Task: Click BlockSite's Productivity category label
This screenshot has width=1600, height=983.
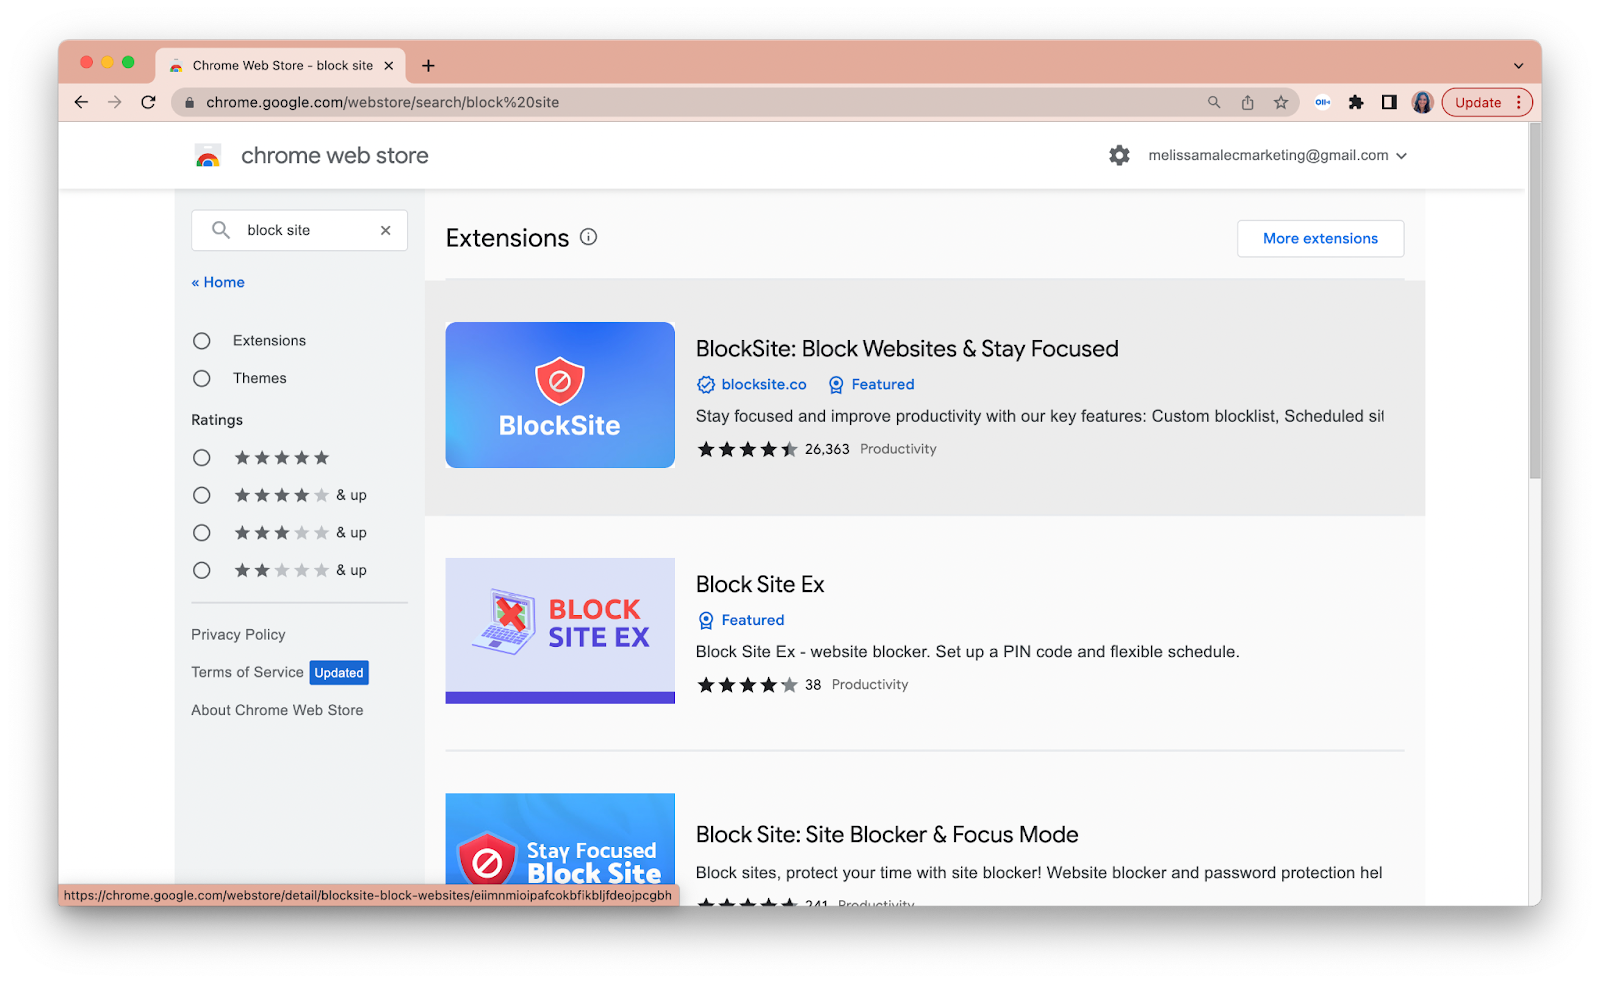Action: 898,450
